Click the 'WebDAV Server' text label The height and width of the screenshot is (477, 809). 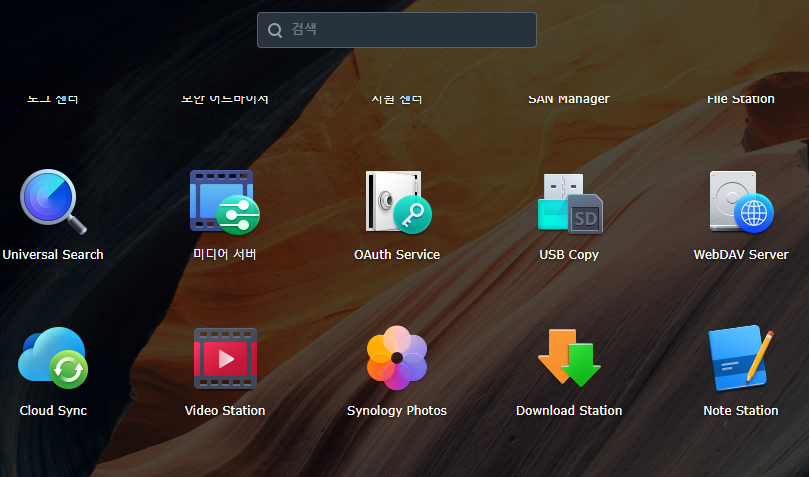click(x=741, y=254)
